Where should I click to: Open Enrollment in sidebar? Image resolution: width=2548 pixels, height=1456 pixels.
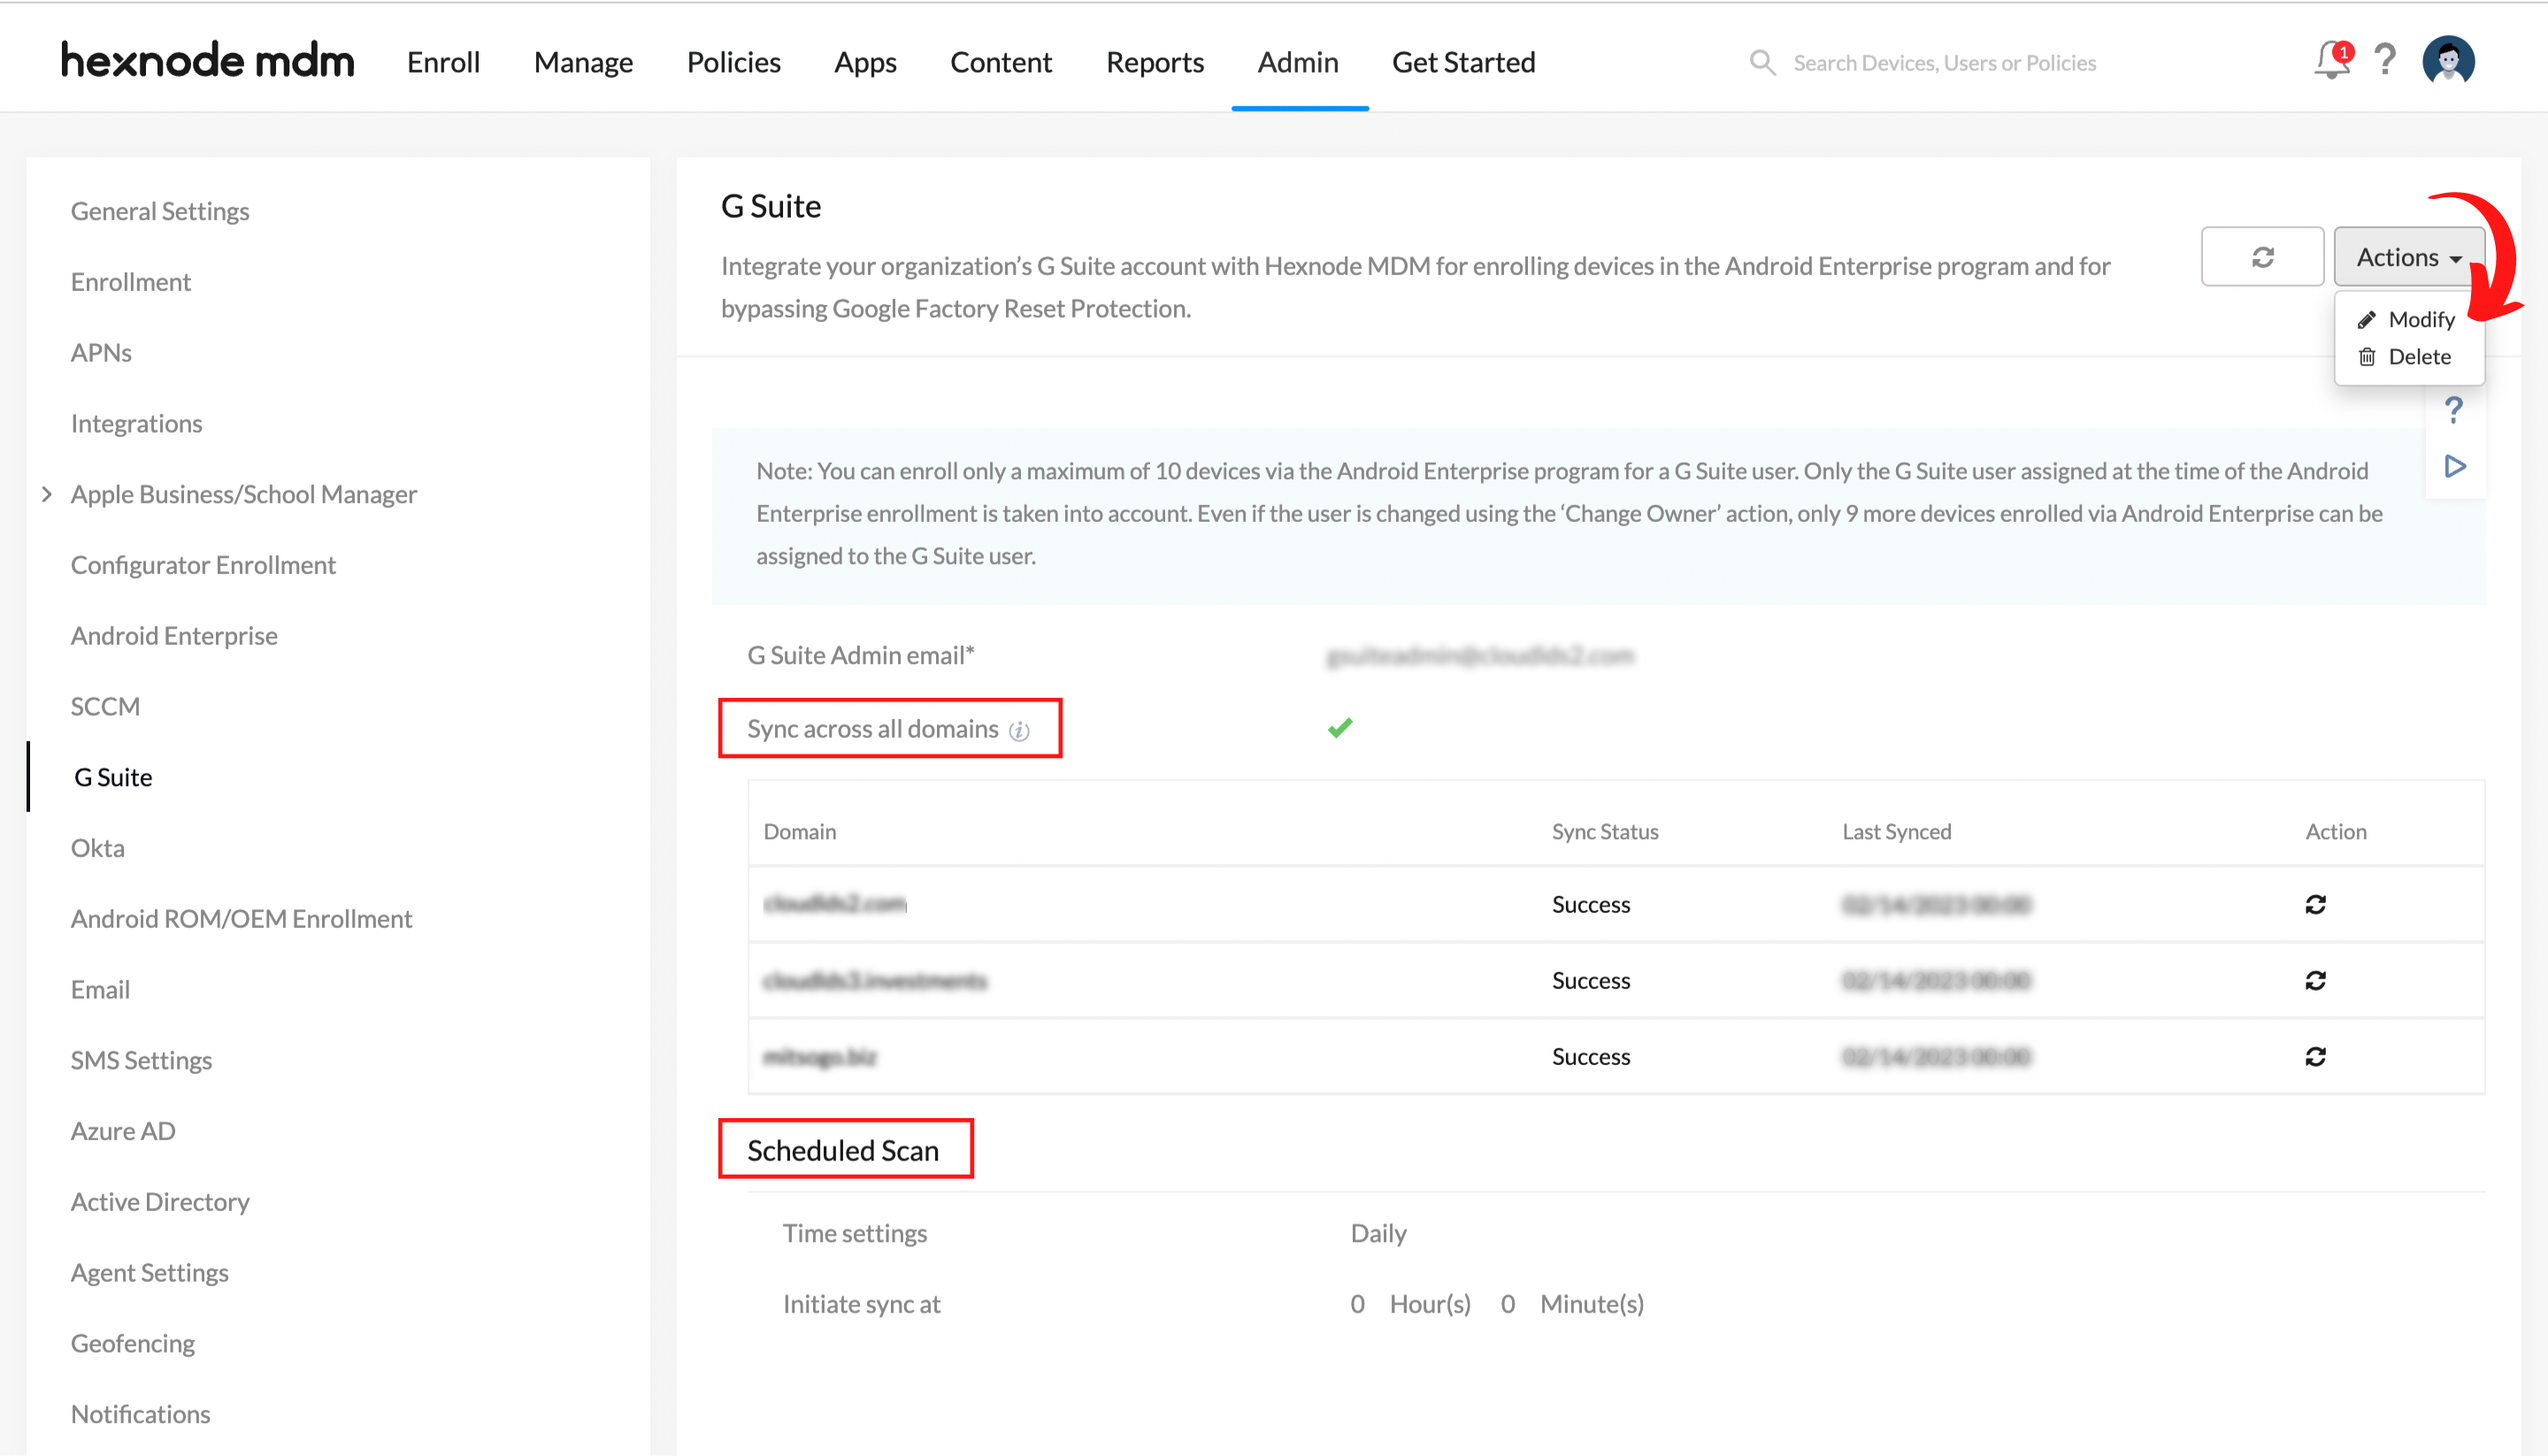[131, 282]
